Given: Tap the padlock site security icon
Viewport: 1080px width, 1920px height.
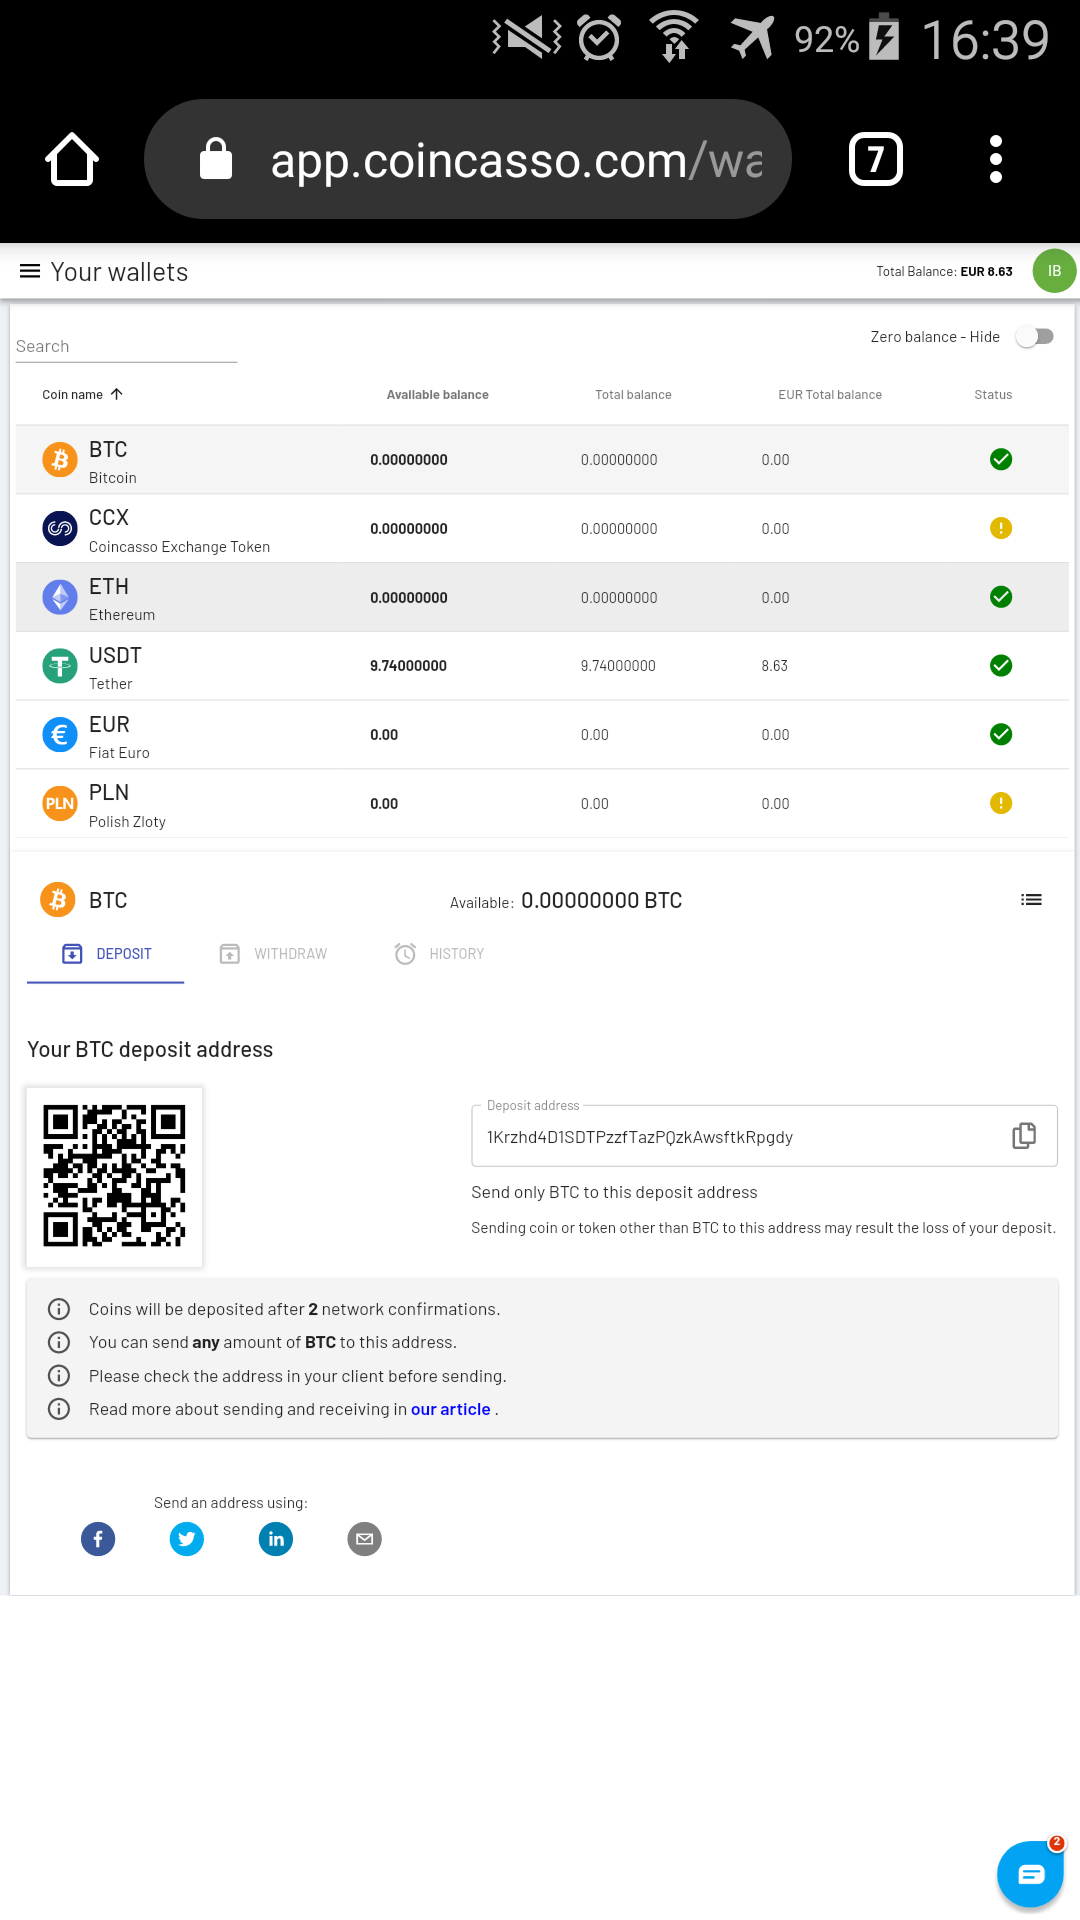Looking at the screenshot, I should coord(216,159).
